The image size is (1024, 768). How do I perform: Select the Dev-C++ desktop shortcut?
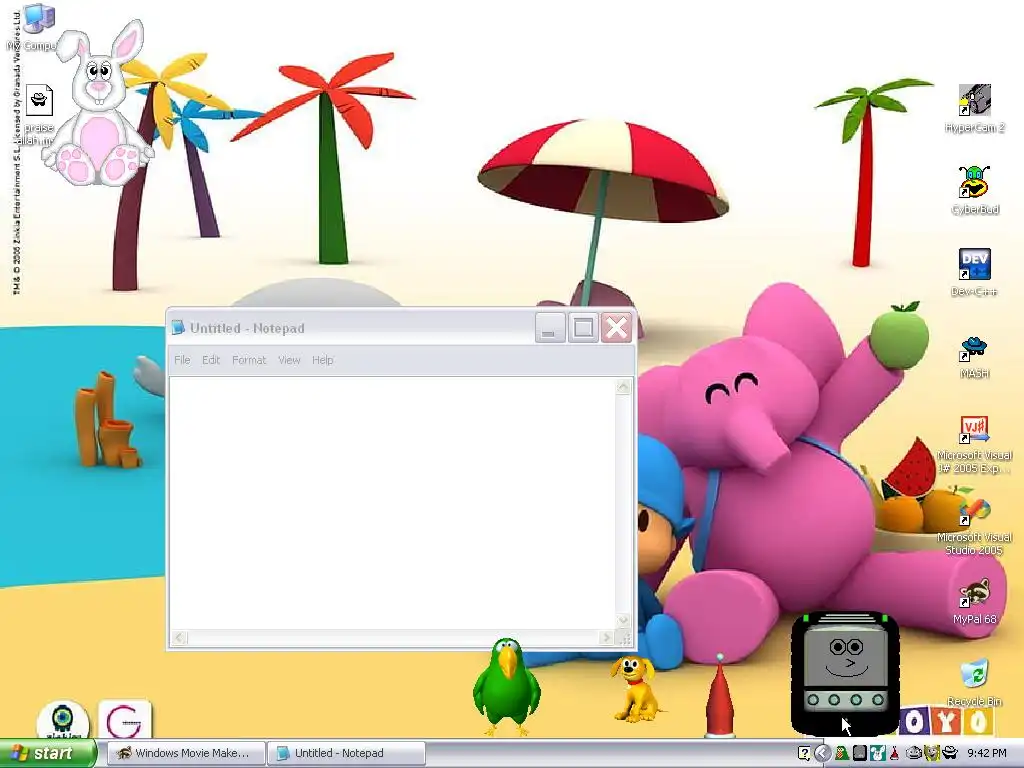point(974,272)
